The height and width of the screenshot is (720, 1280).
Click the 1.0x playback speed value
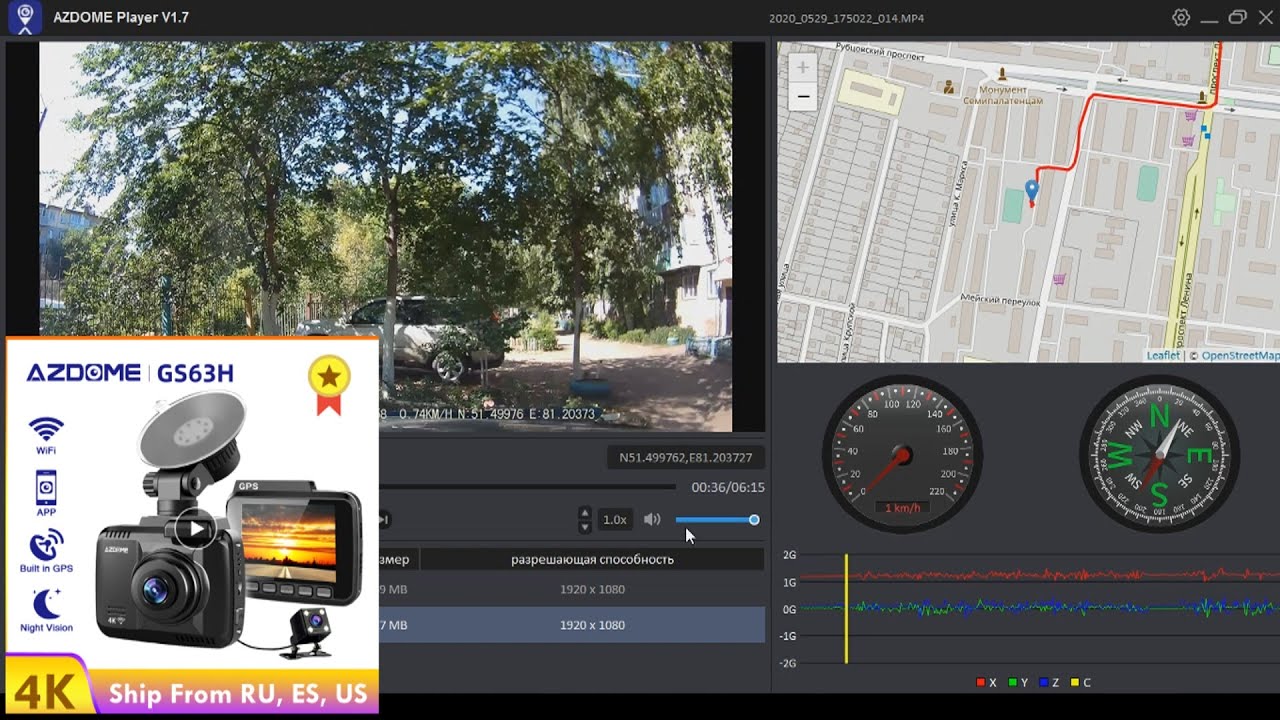pyautogui.click(x=614, y=520)
